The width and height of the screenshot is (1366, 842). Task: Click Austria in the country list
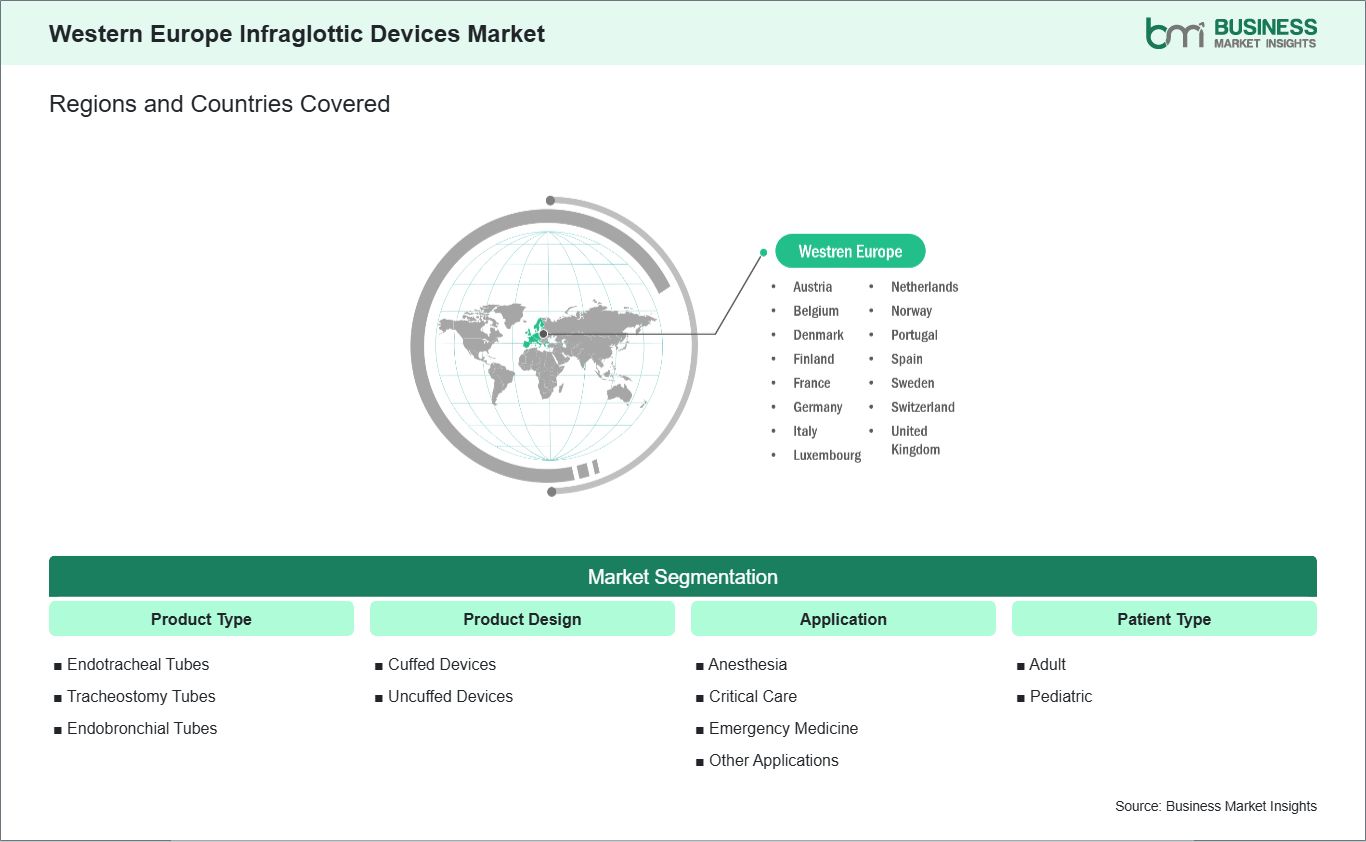tap(812, 287)
